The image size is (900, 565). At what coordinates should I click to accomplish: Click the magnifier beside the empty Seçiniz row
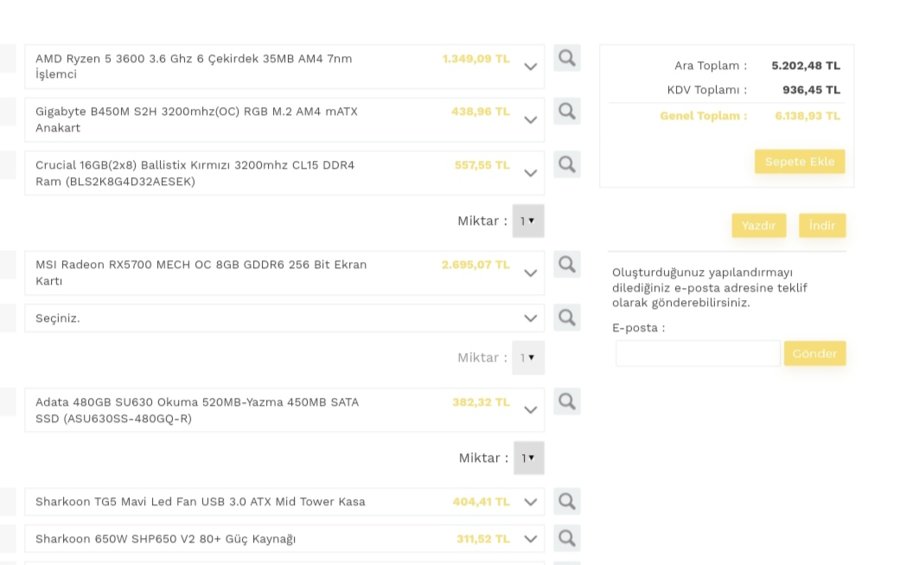(x=567, y=317)
